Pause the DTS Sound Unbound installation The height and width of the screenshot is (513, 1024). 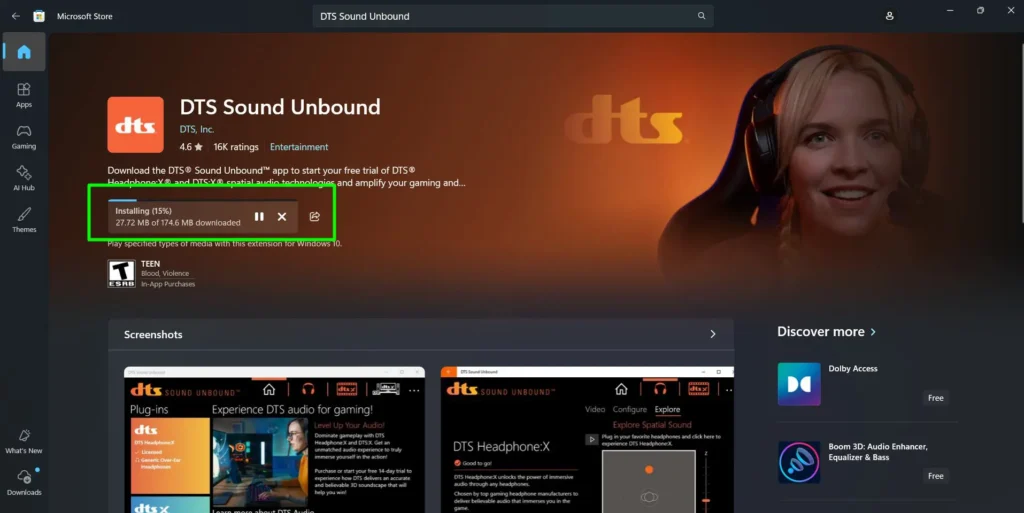(259, 217)
